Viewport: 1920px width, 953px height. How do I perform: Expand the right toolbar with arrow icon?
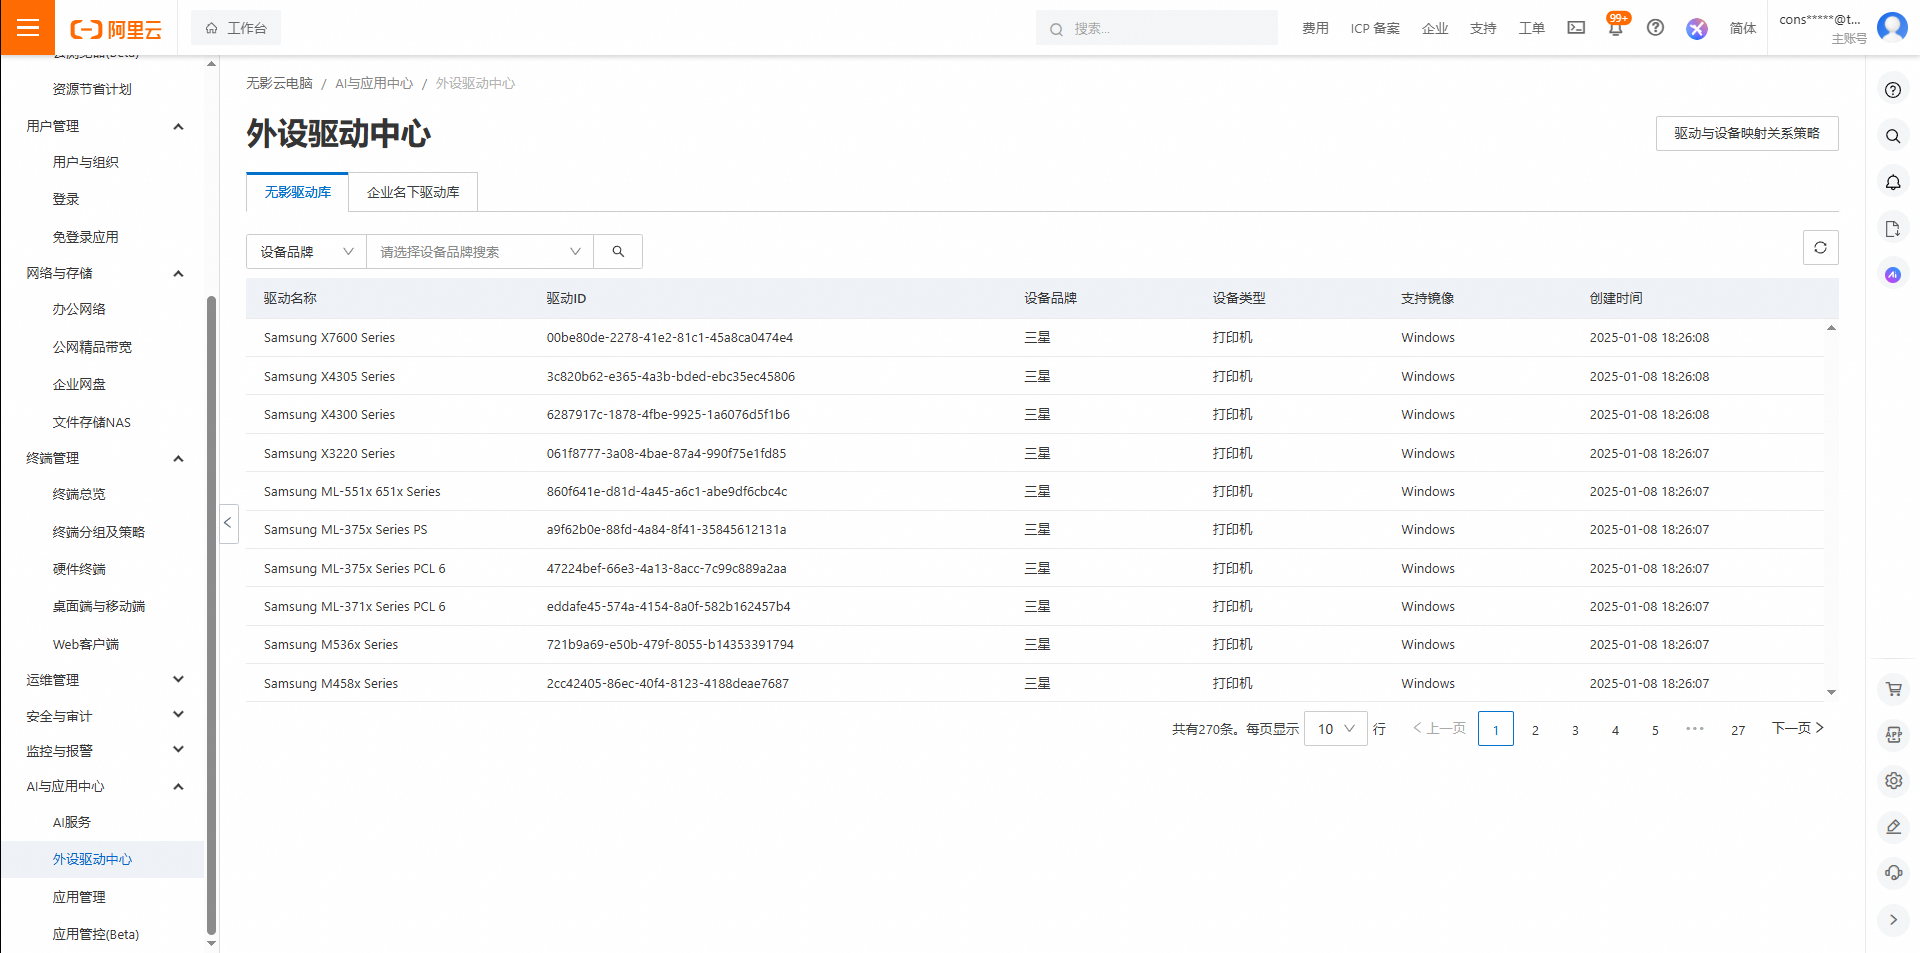tap(1893, 919)
